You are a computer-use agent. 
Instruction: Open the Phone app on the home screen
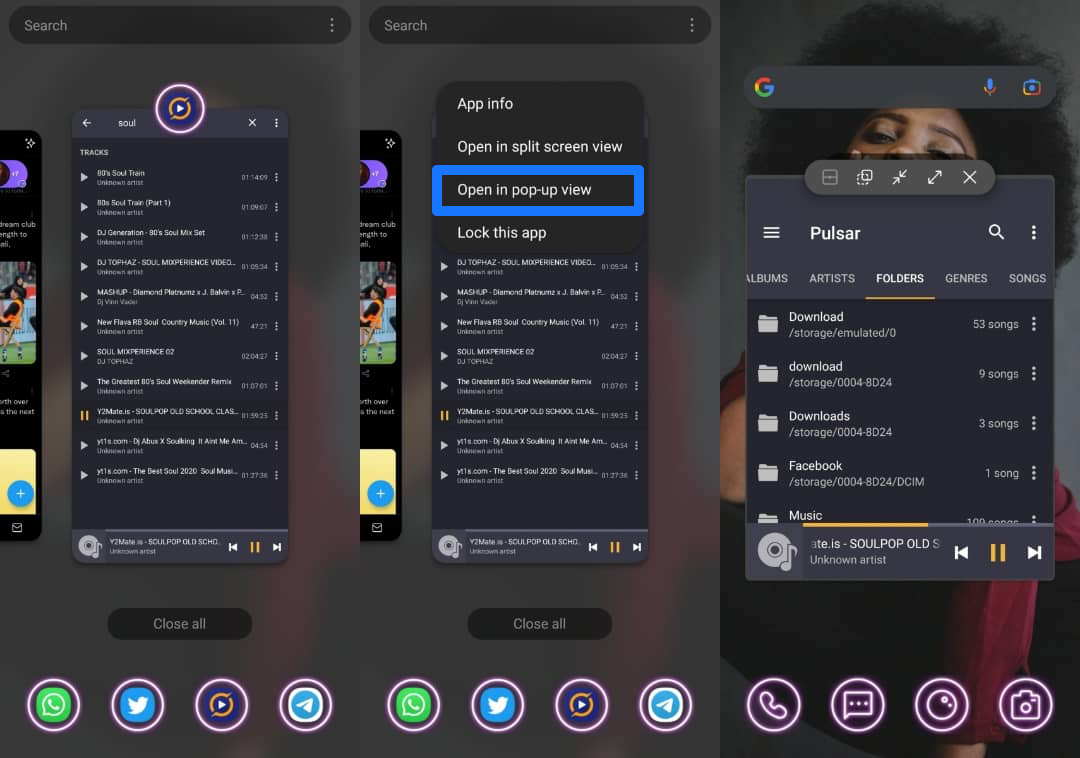click(x=773, y=705)
